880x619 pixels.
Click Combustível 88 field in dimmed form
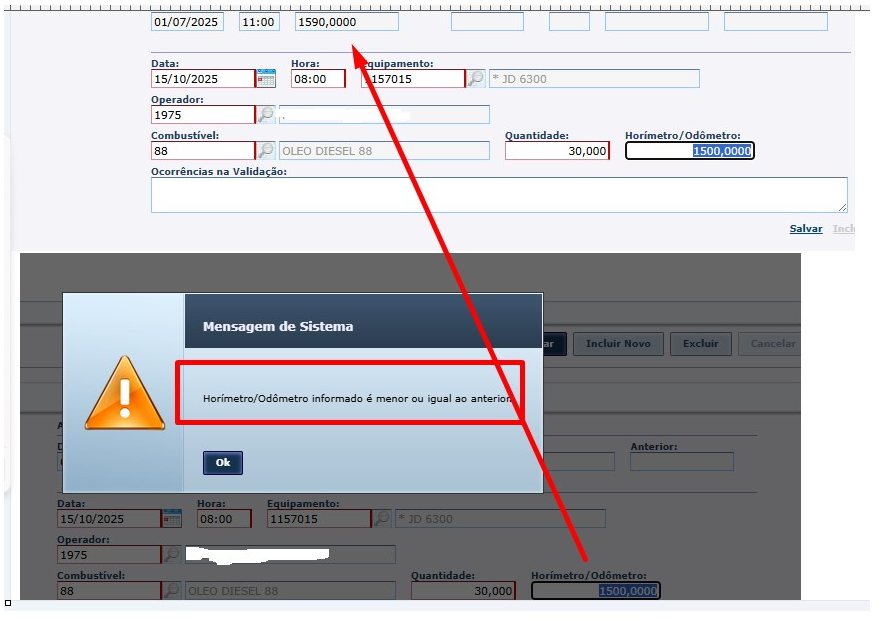coord(109,590)
